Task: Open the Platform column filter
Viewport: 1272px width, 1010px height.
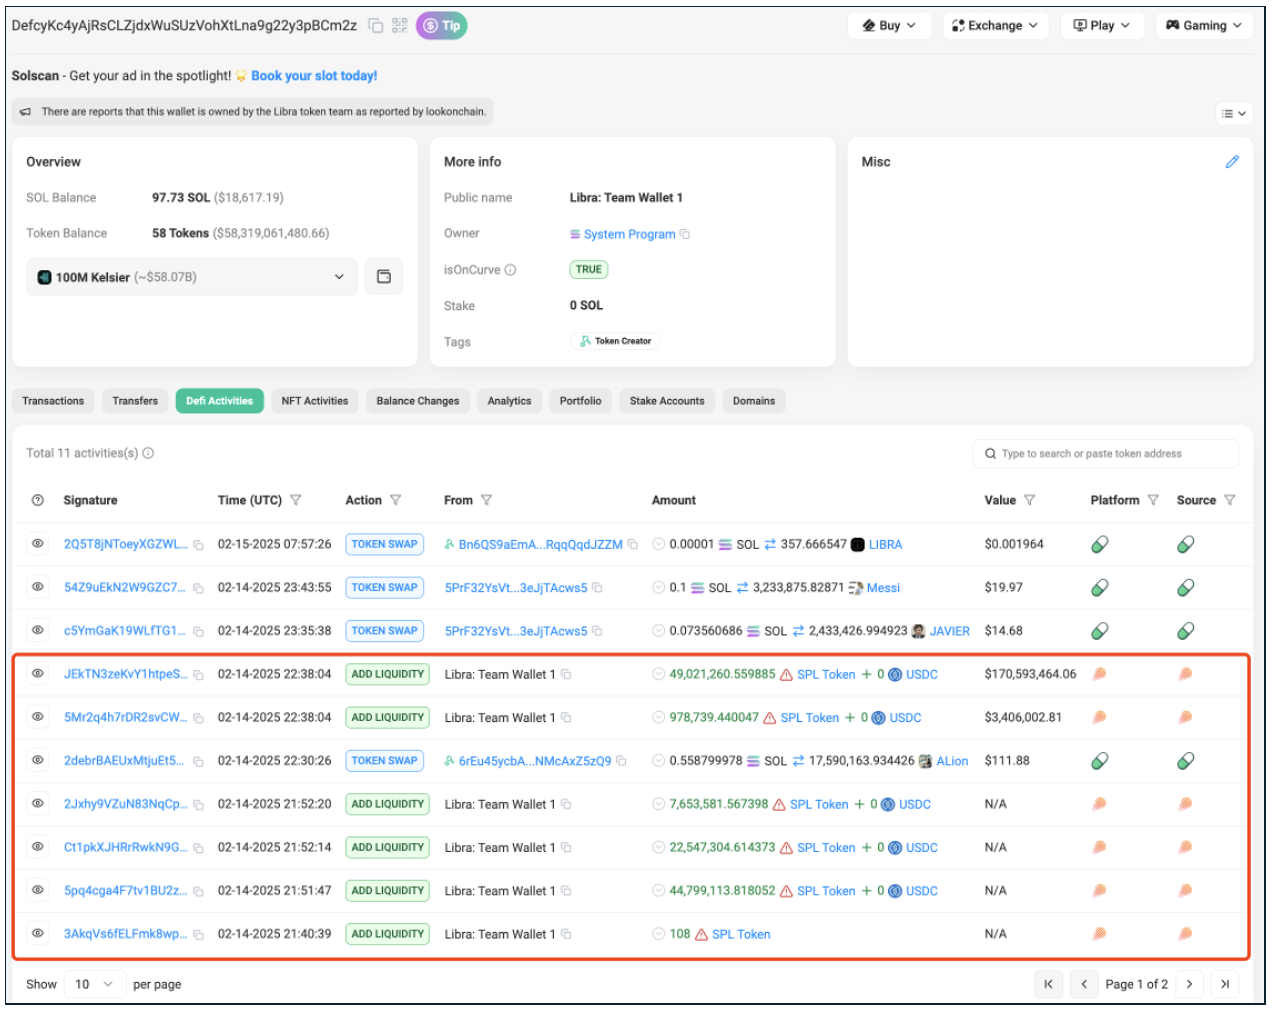Action: point(1153,500)
